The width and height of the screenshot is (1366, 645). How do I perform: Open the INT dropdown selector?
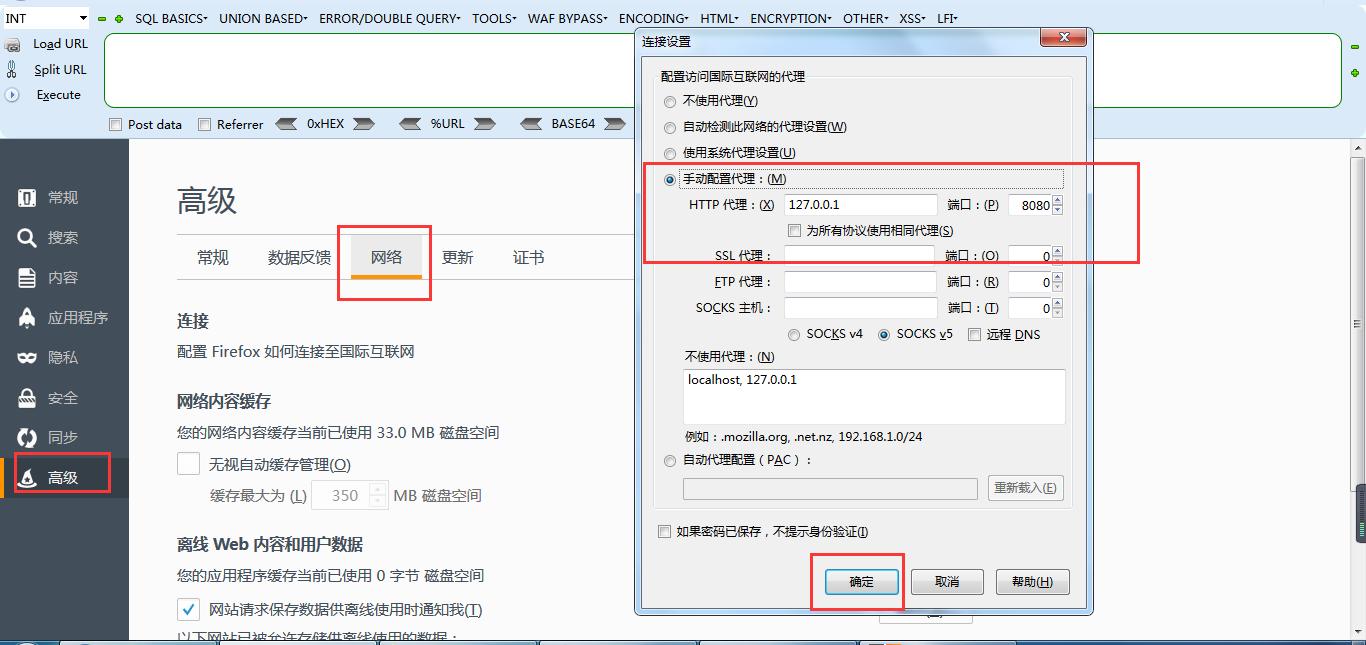click(x=47, y=17)
